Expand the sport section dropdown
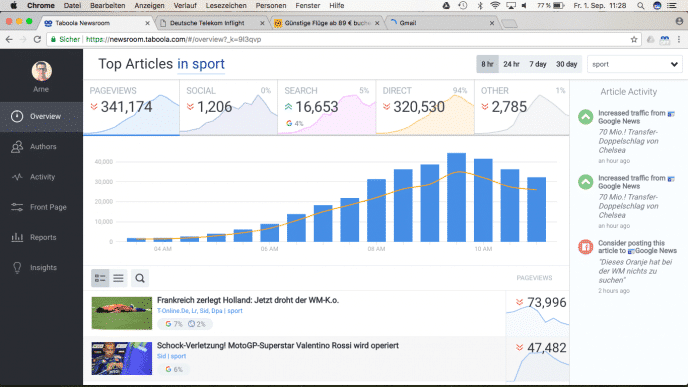Screen dimensions: 688x387 coord(634,64)
